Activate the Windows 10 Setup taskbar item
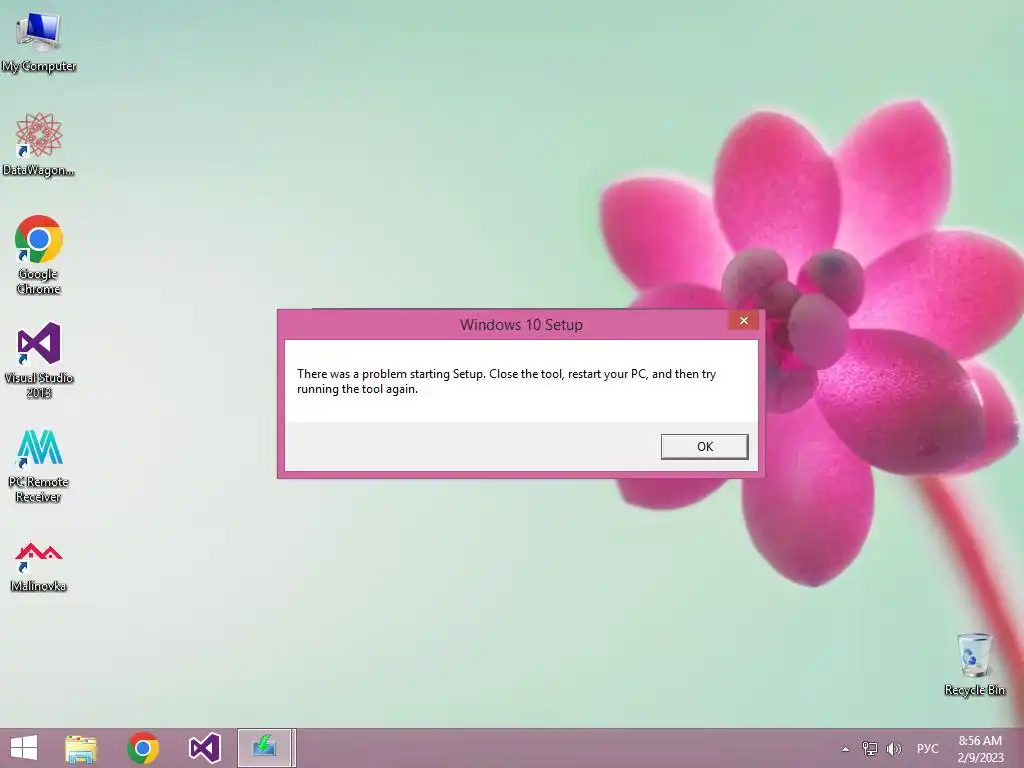The image size is (1024, 768). pos(266,748)
